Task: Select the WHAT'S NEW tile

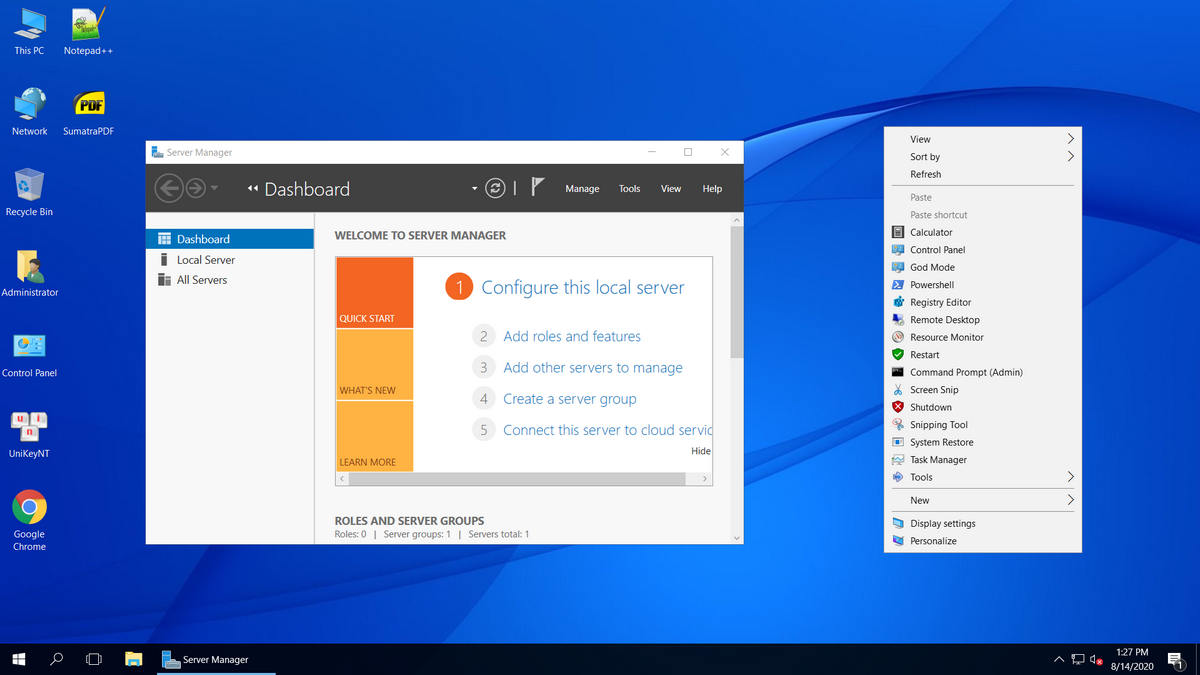Action: pyautogui.click(x=375, y=364)
